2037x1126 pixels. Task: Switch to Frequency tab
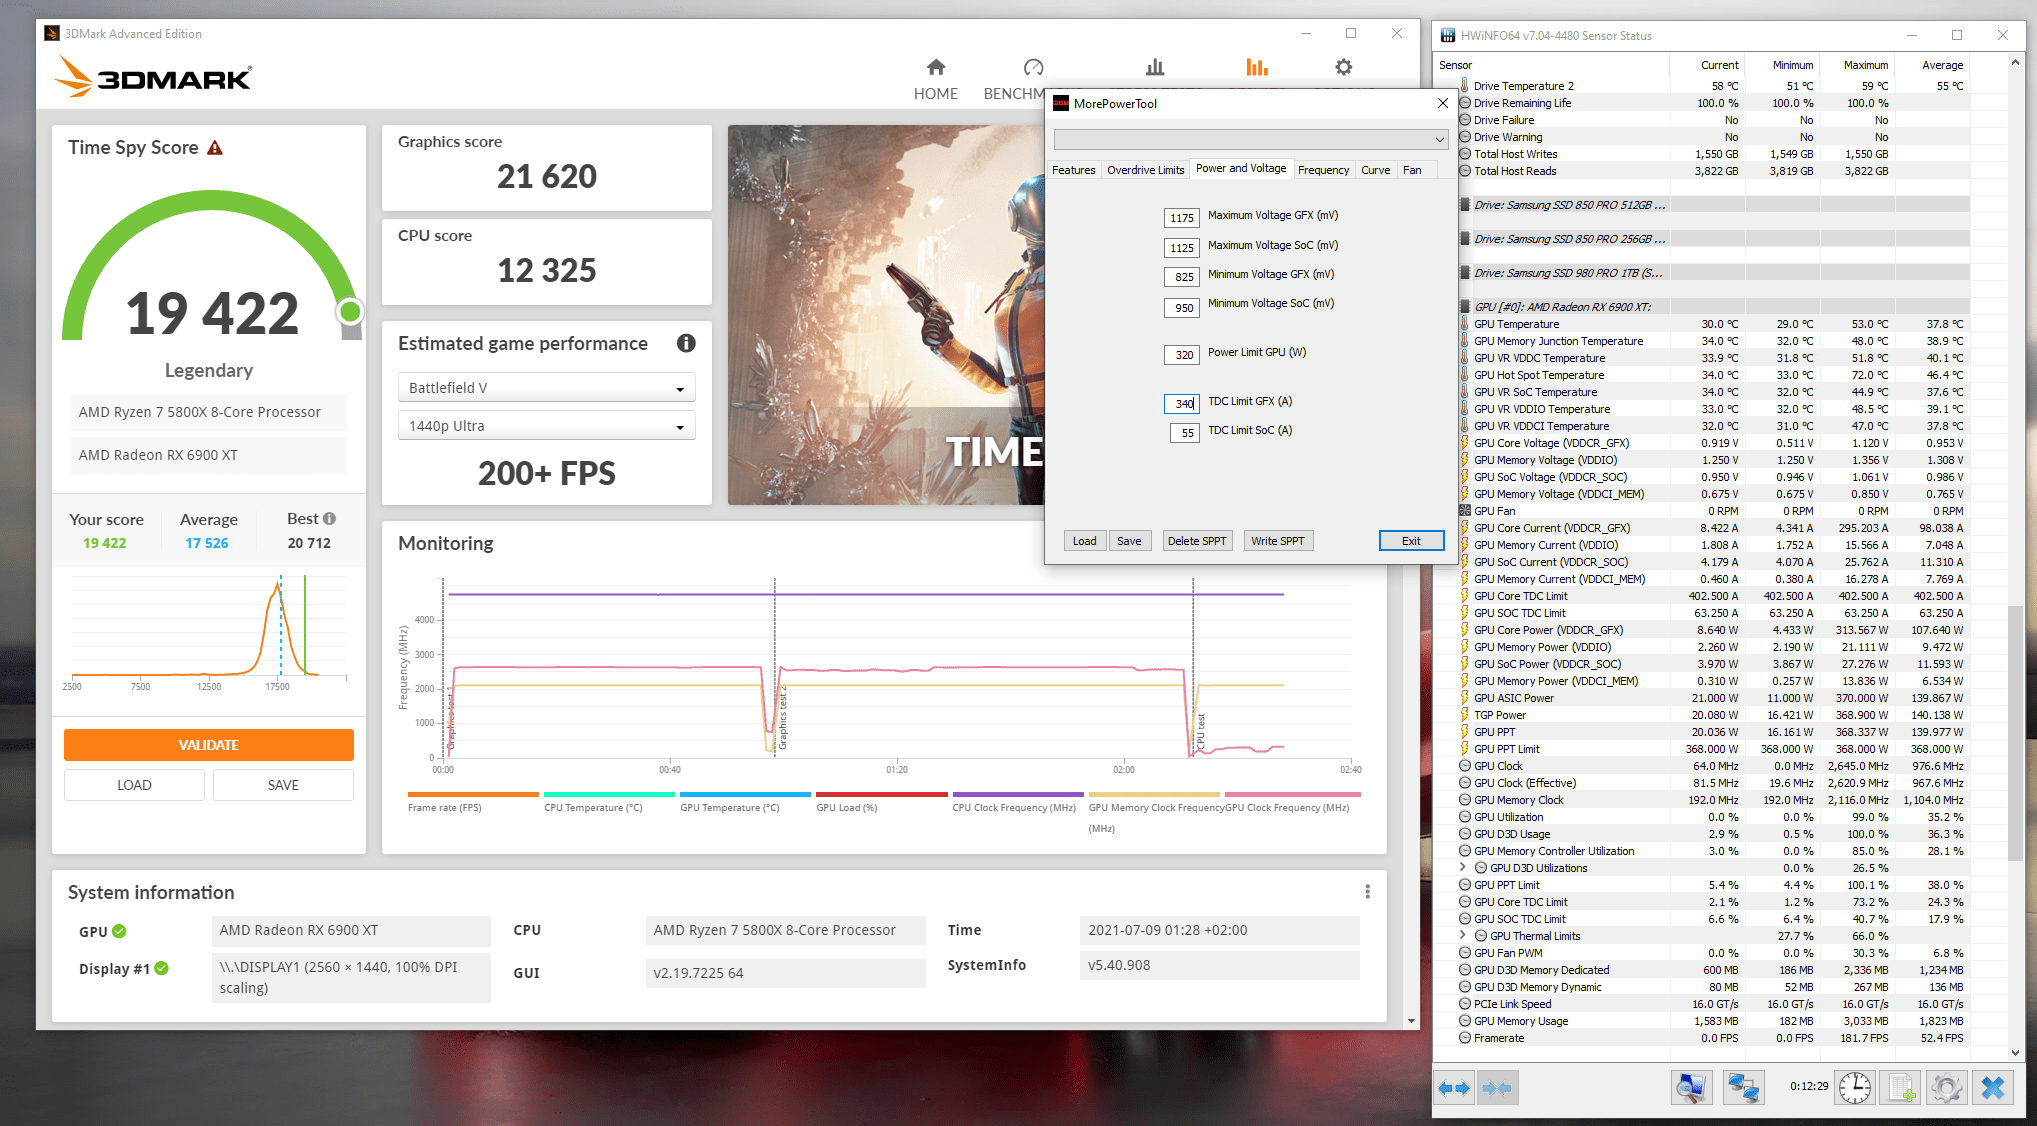pyautogui.click(x=1323, y=170)
